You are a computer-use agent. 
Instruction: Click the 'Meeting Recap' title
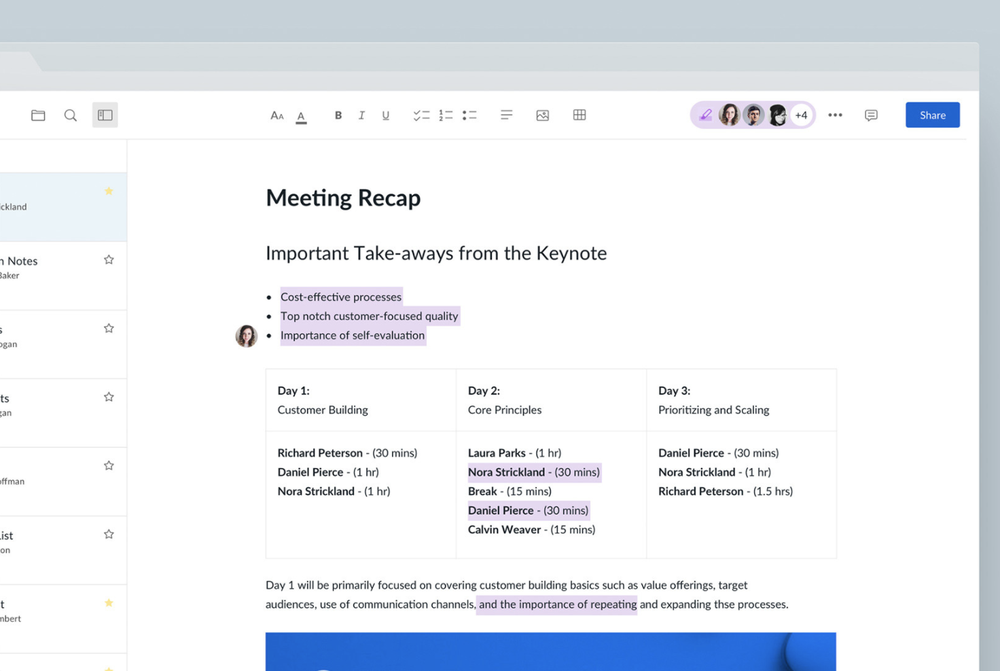(343, 198)
